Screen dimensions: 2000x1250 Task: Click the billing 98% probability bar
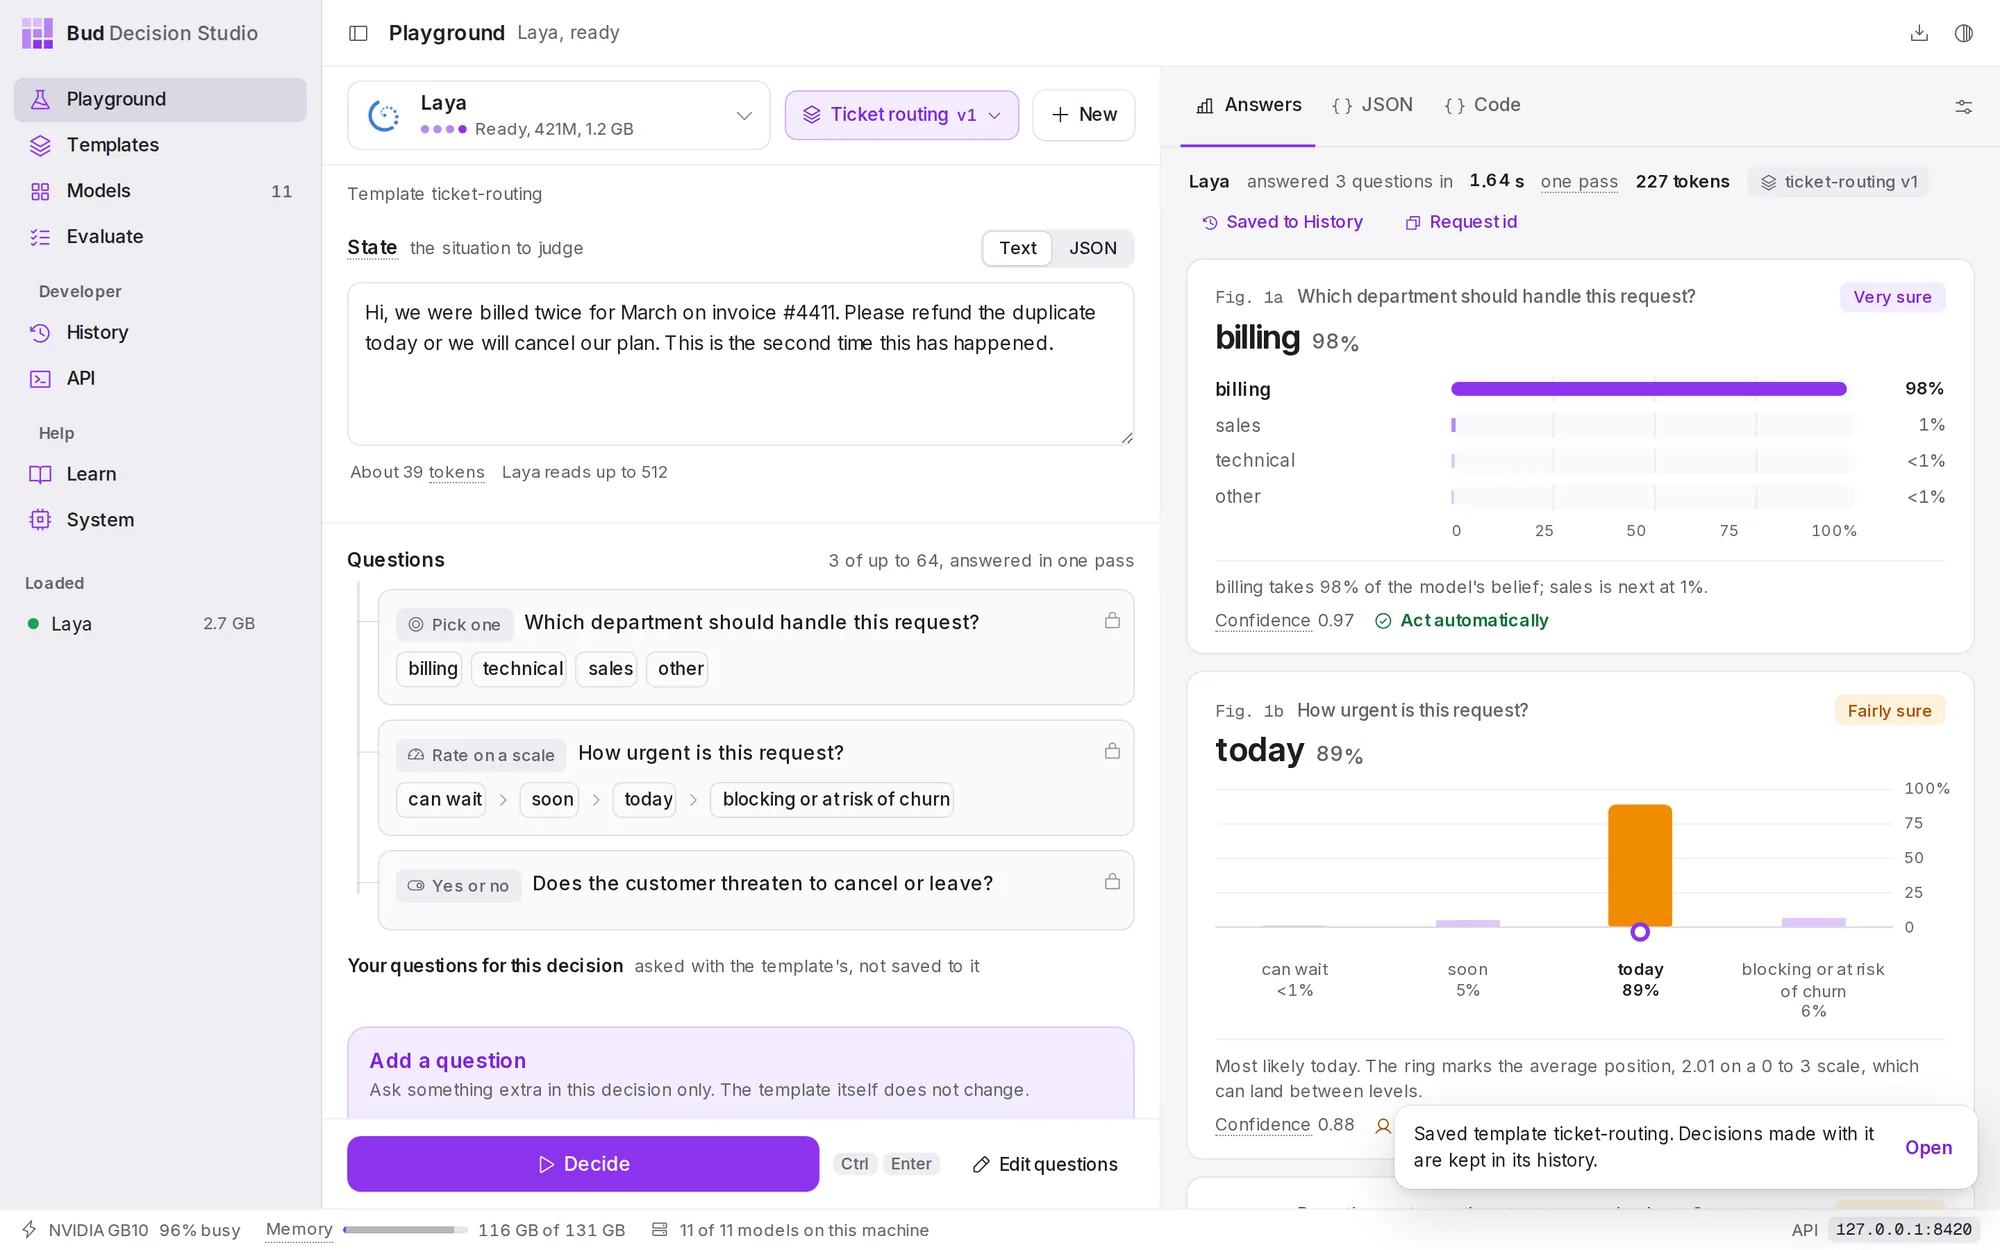click(1648, 389)
